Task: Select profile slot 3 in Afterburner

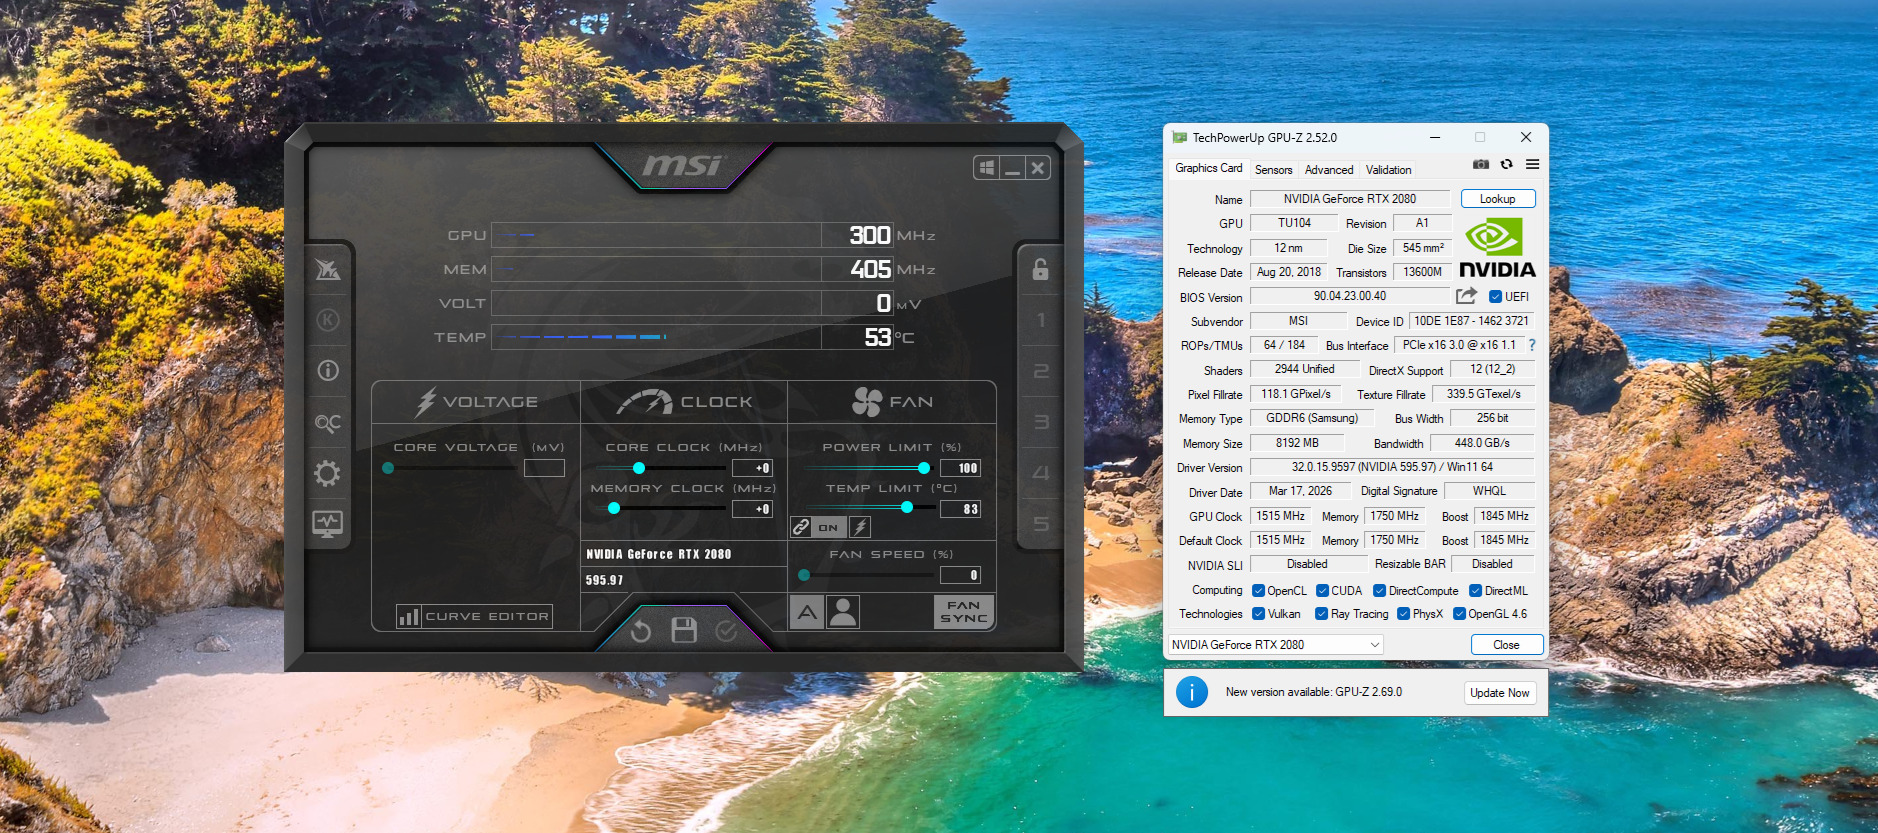Action: coord(1041,422)
